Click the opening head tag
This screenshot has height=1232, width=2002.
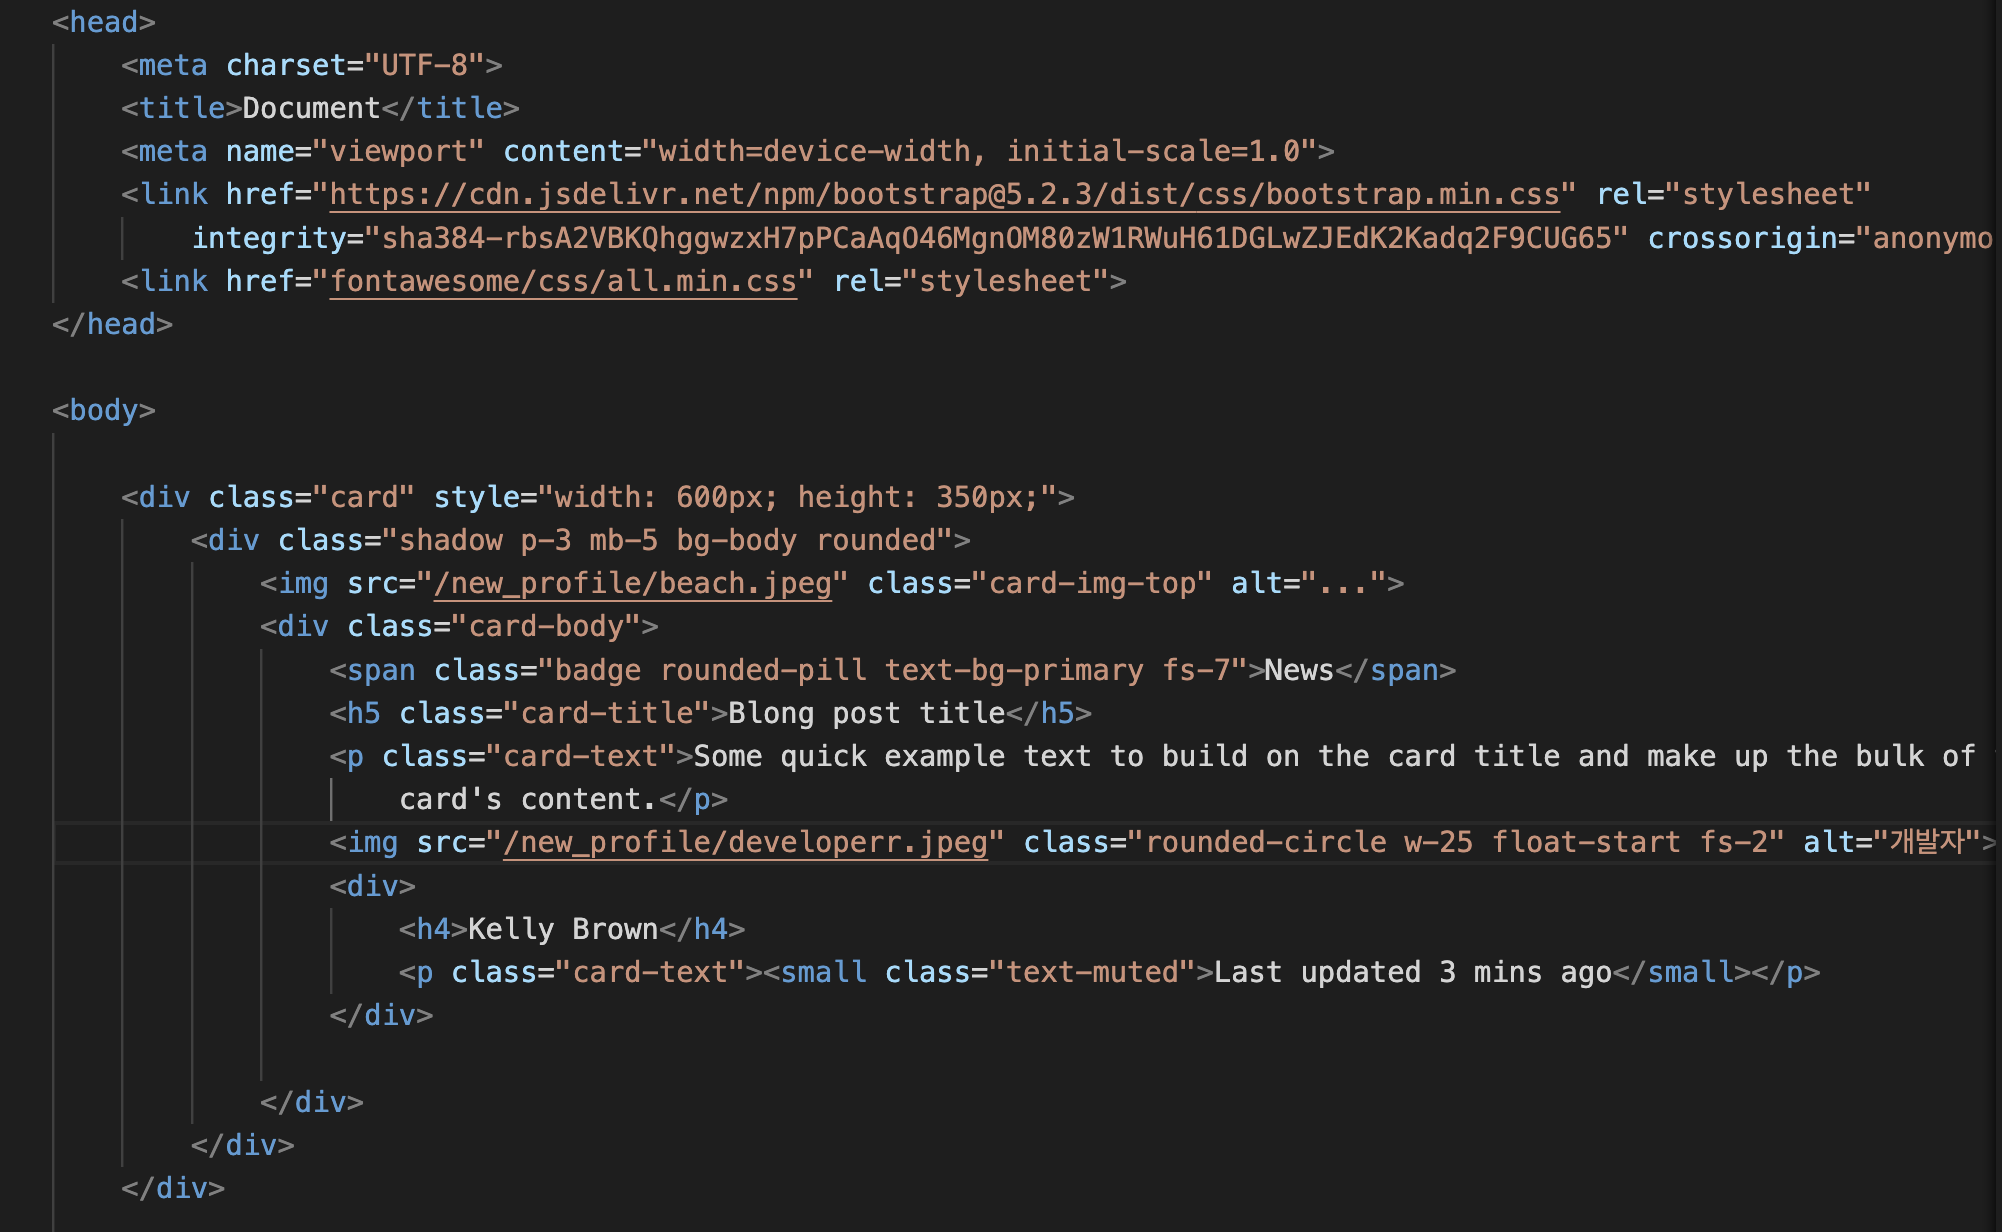(104, 22)
